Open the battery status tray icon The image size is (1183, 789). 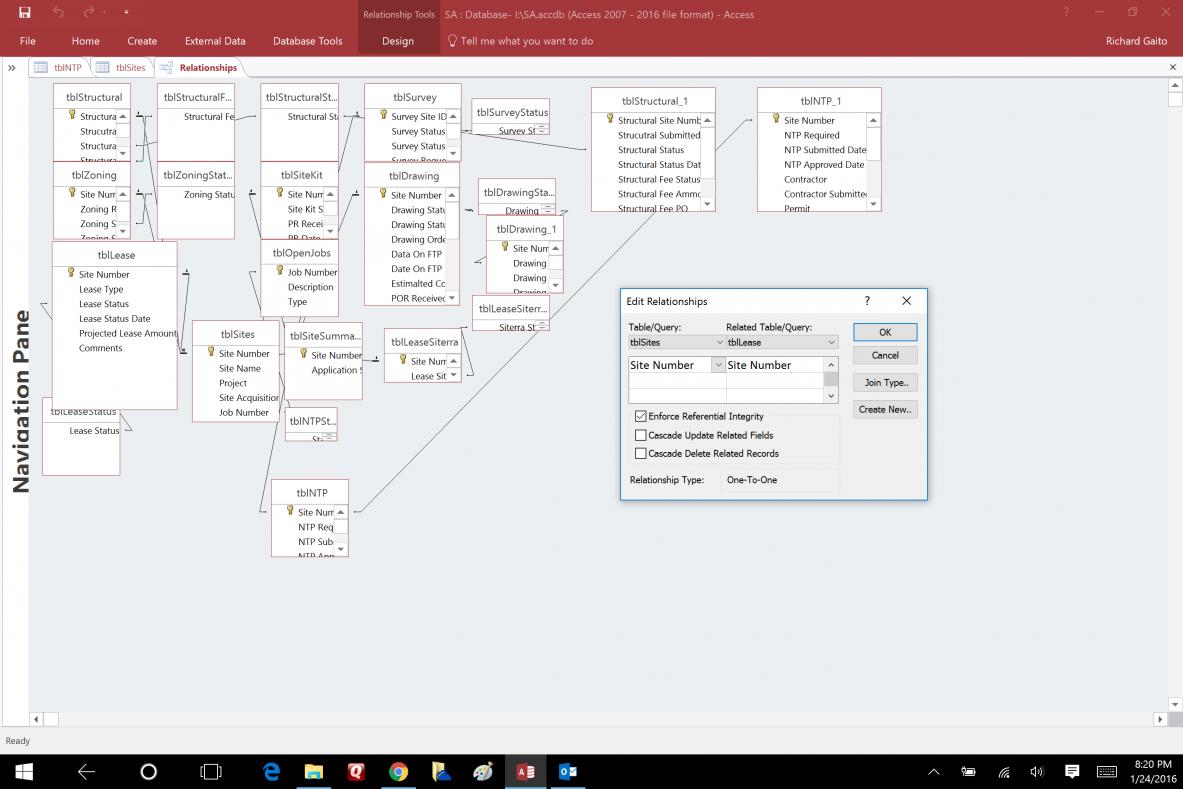[968, 772]
